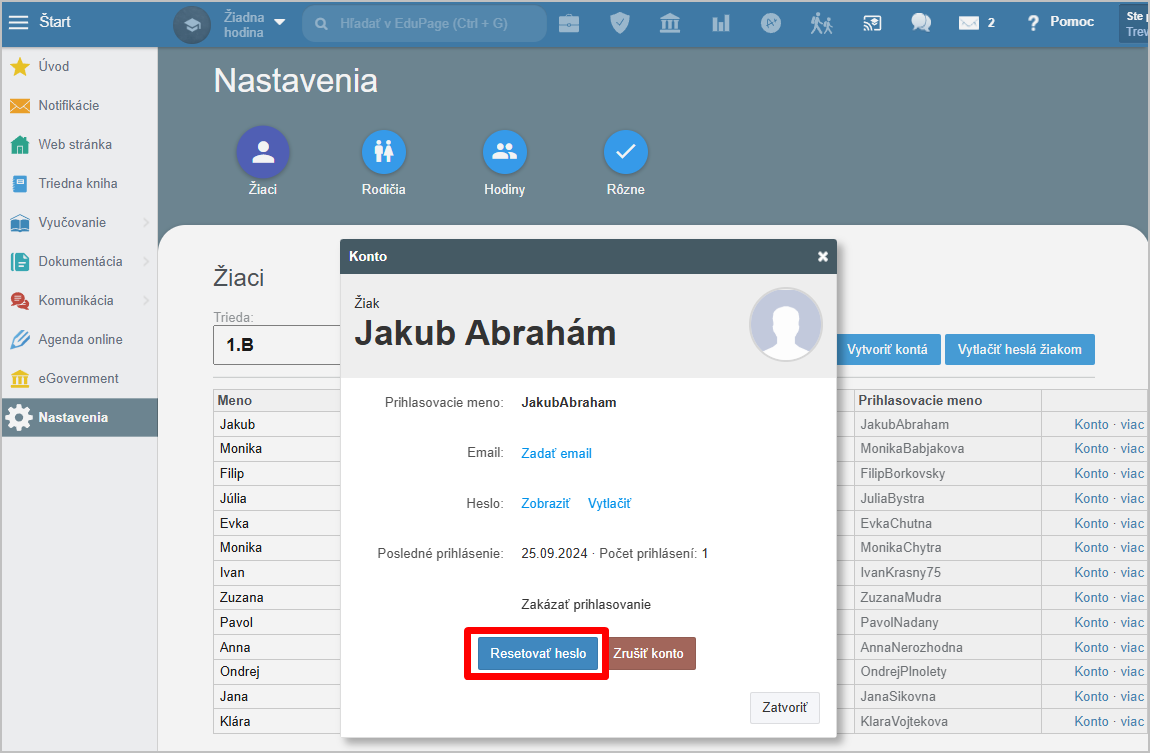
Task: Open the compass icon in top bar
Action: [771, 23]
